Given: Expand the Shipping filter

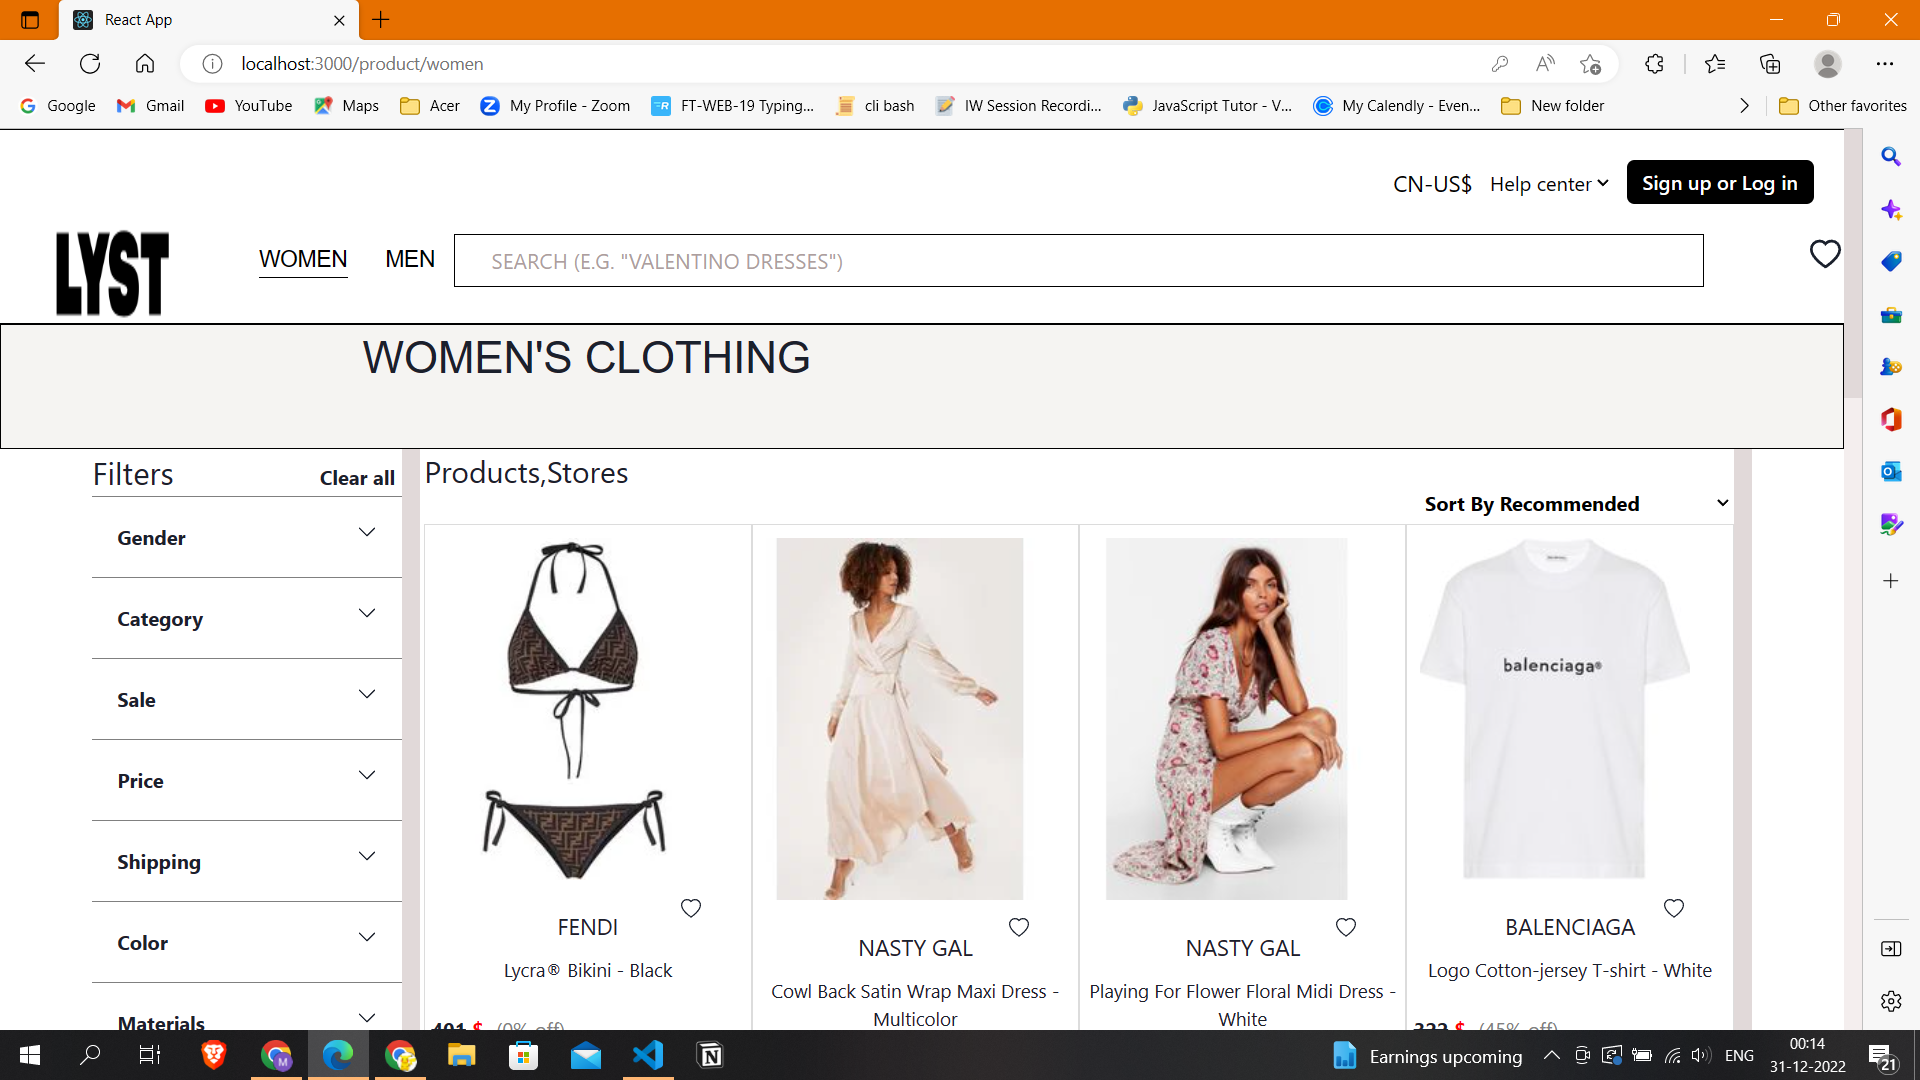Looking at the screenshot, I should (247, 862).
